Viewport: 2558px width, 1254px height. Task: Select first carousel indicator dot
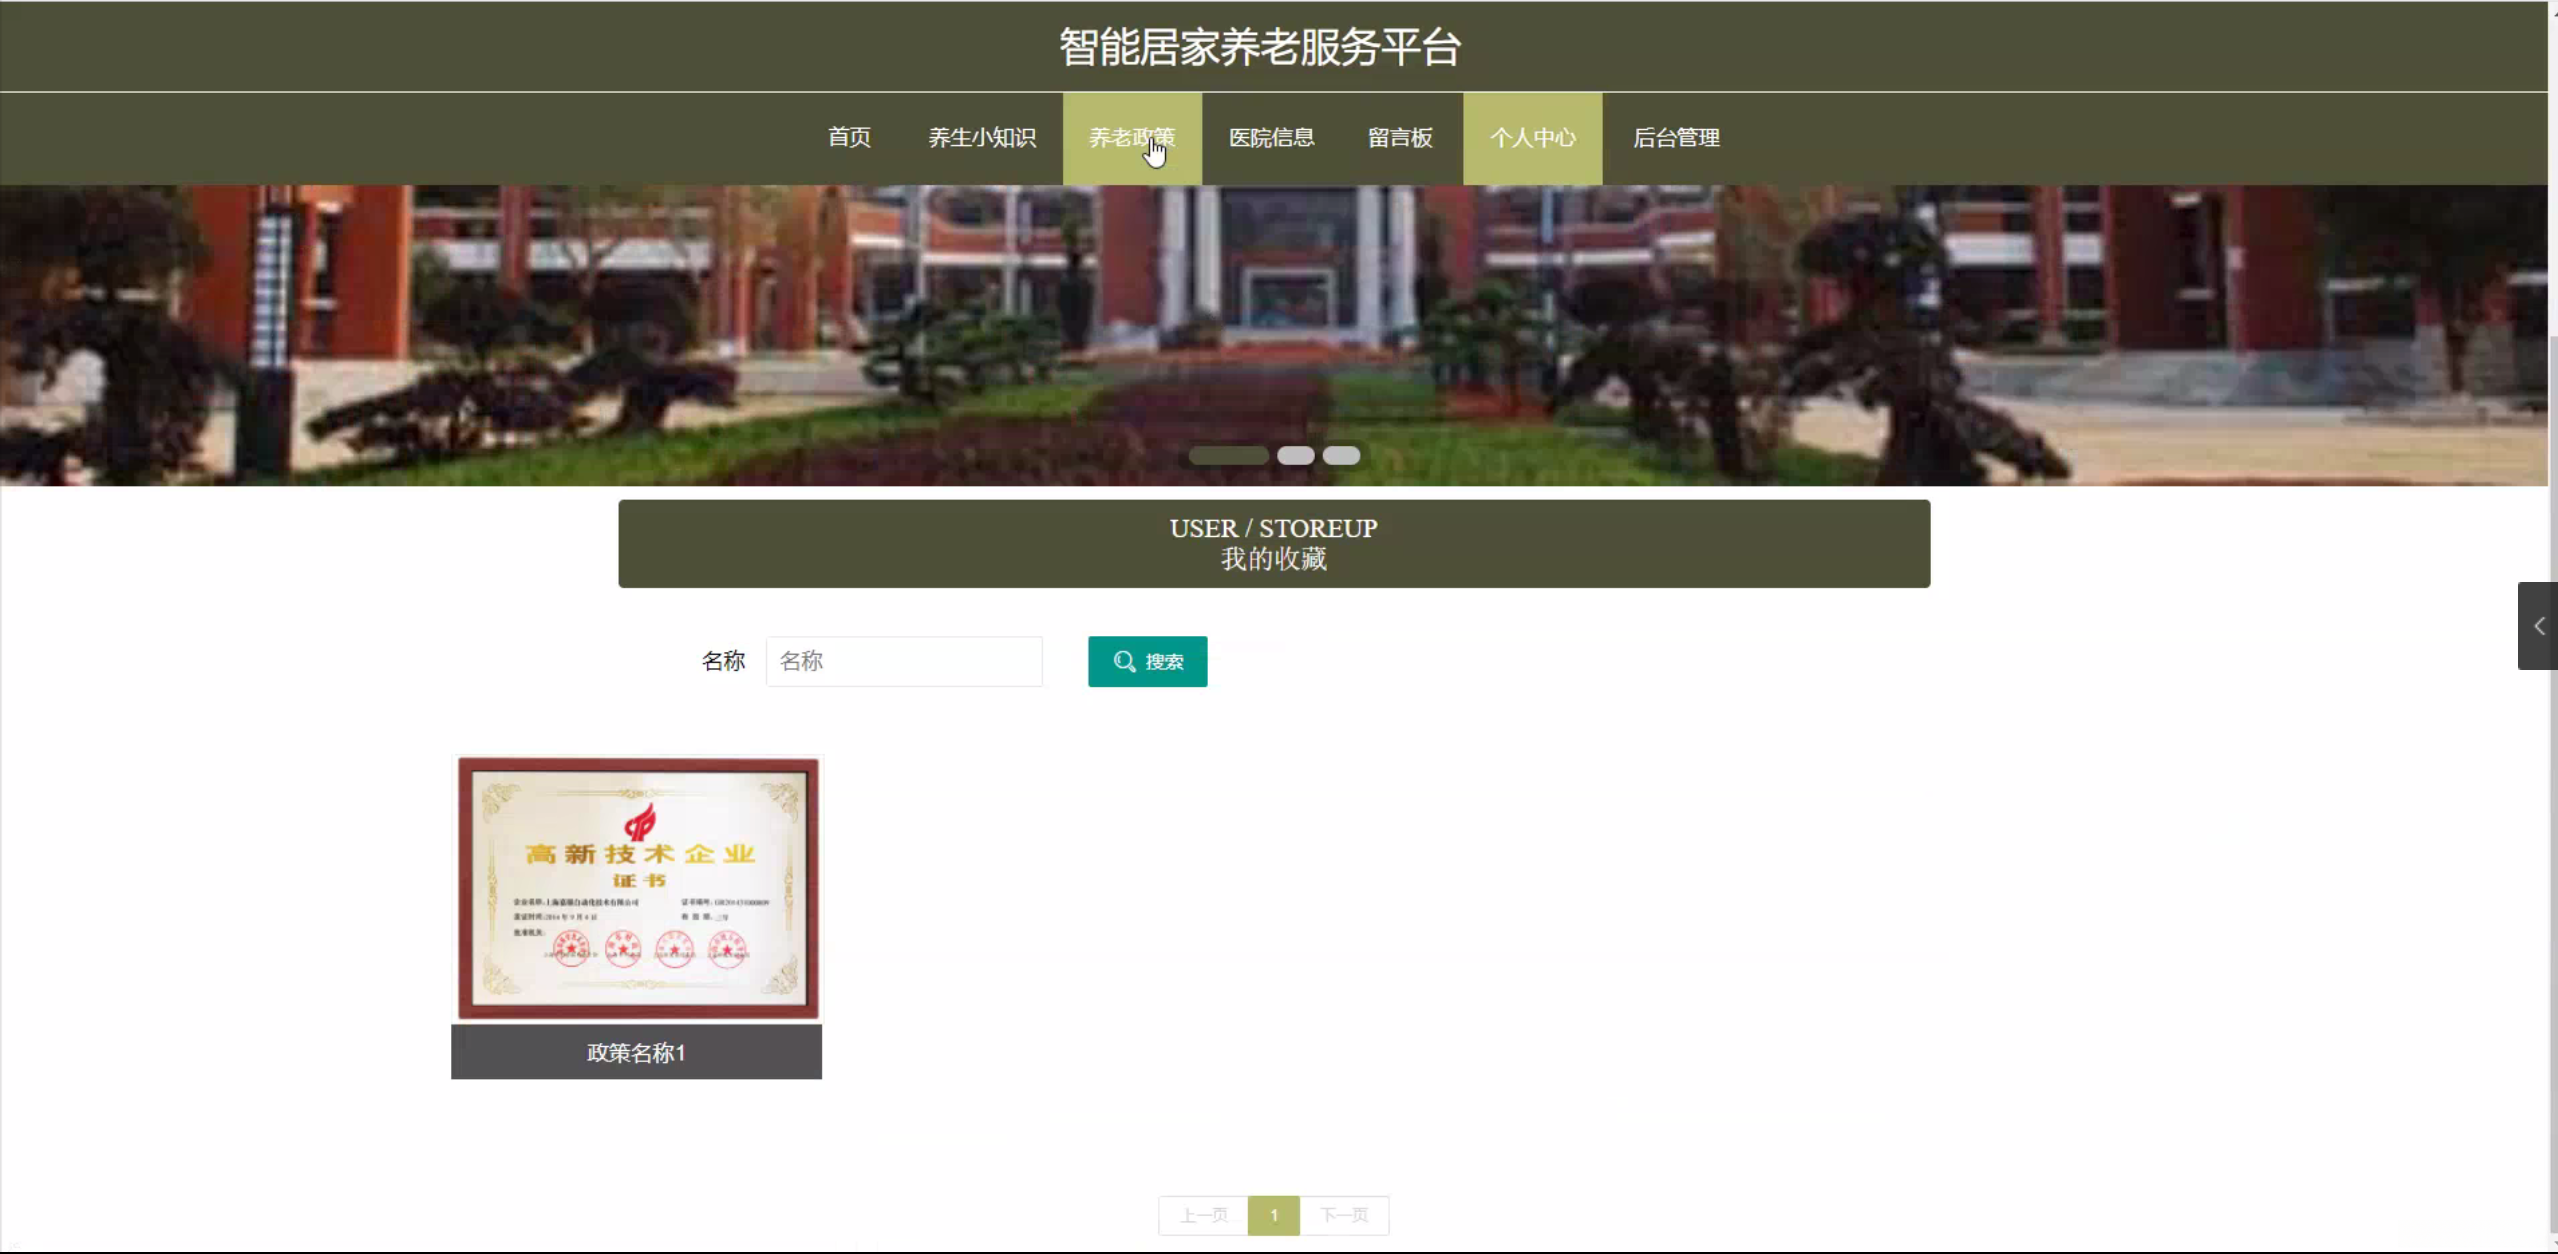(x=1228, y=456)
